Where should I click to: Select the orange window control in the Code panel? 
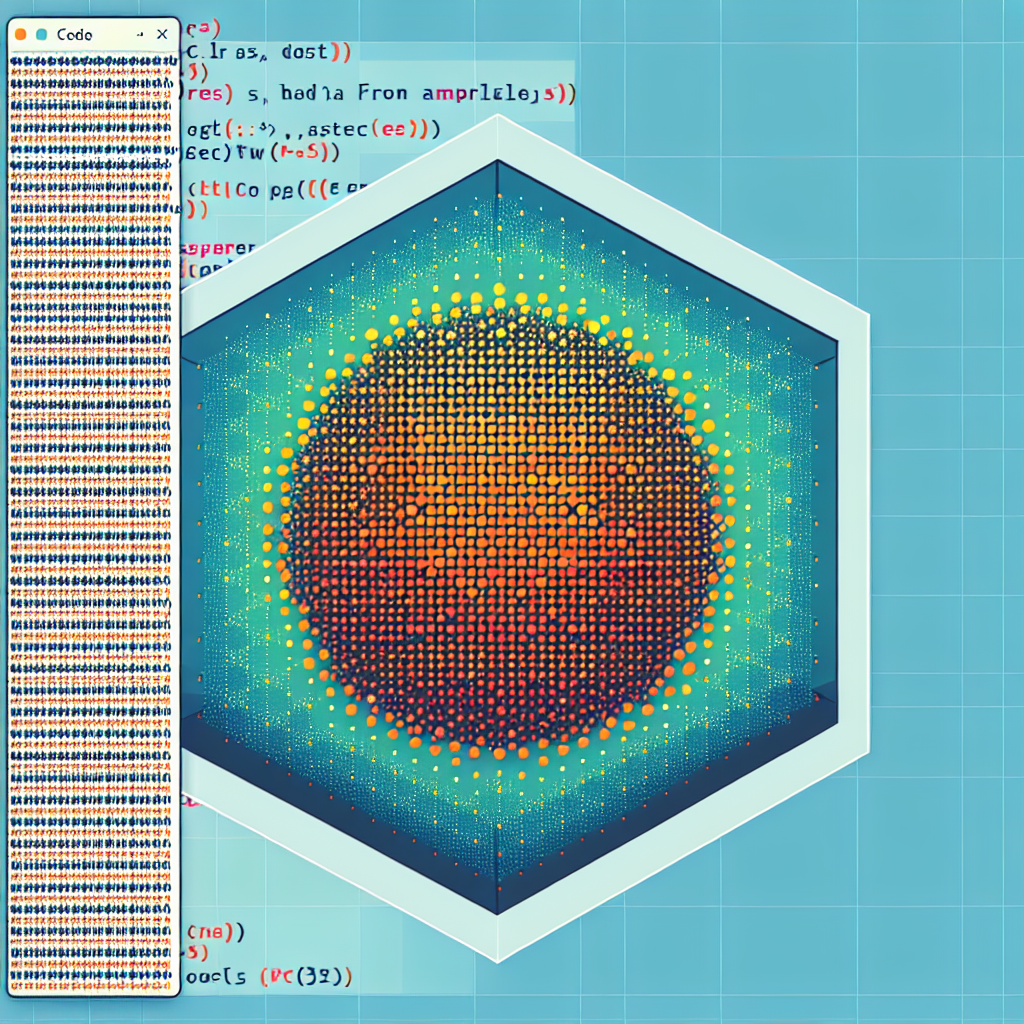pyautogui.click(x=23, y=33)
